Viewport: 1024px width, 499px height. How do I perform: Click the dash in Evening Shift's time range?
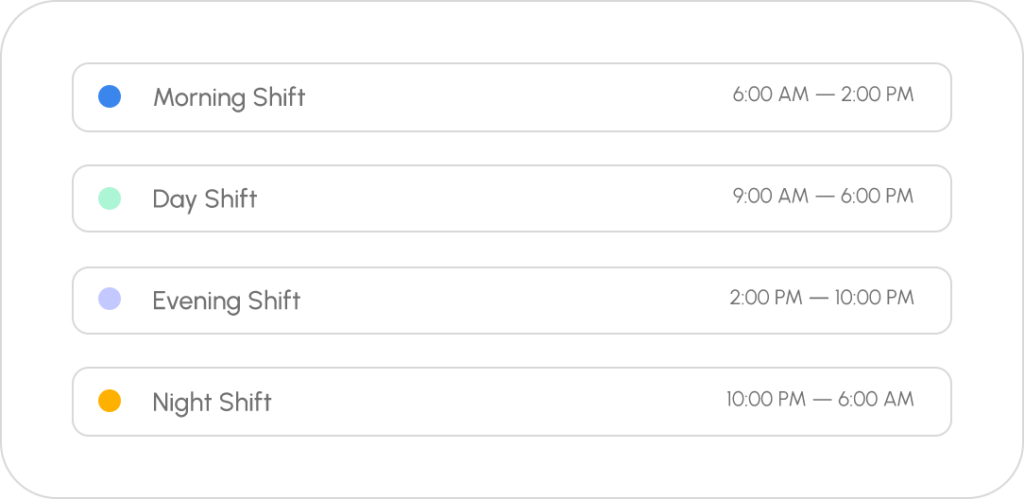[x=817, y=297]
